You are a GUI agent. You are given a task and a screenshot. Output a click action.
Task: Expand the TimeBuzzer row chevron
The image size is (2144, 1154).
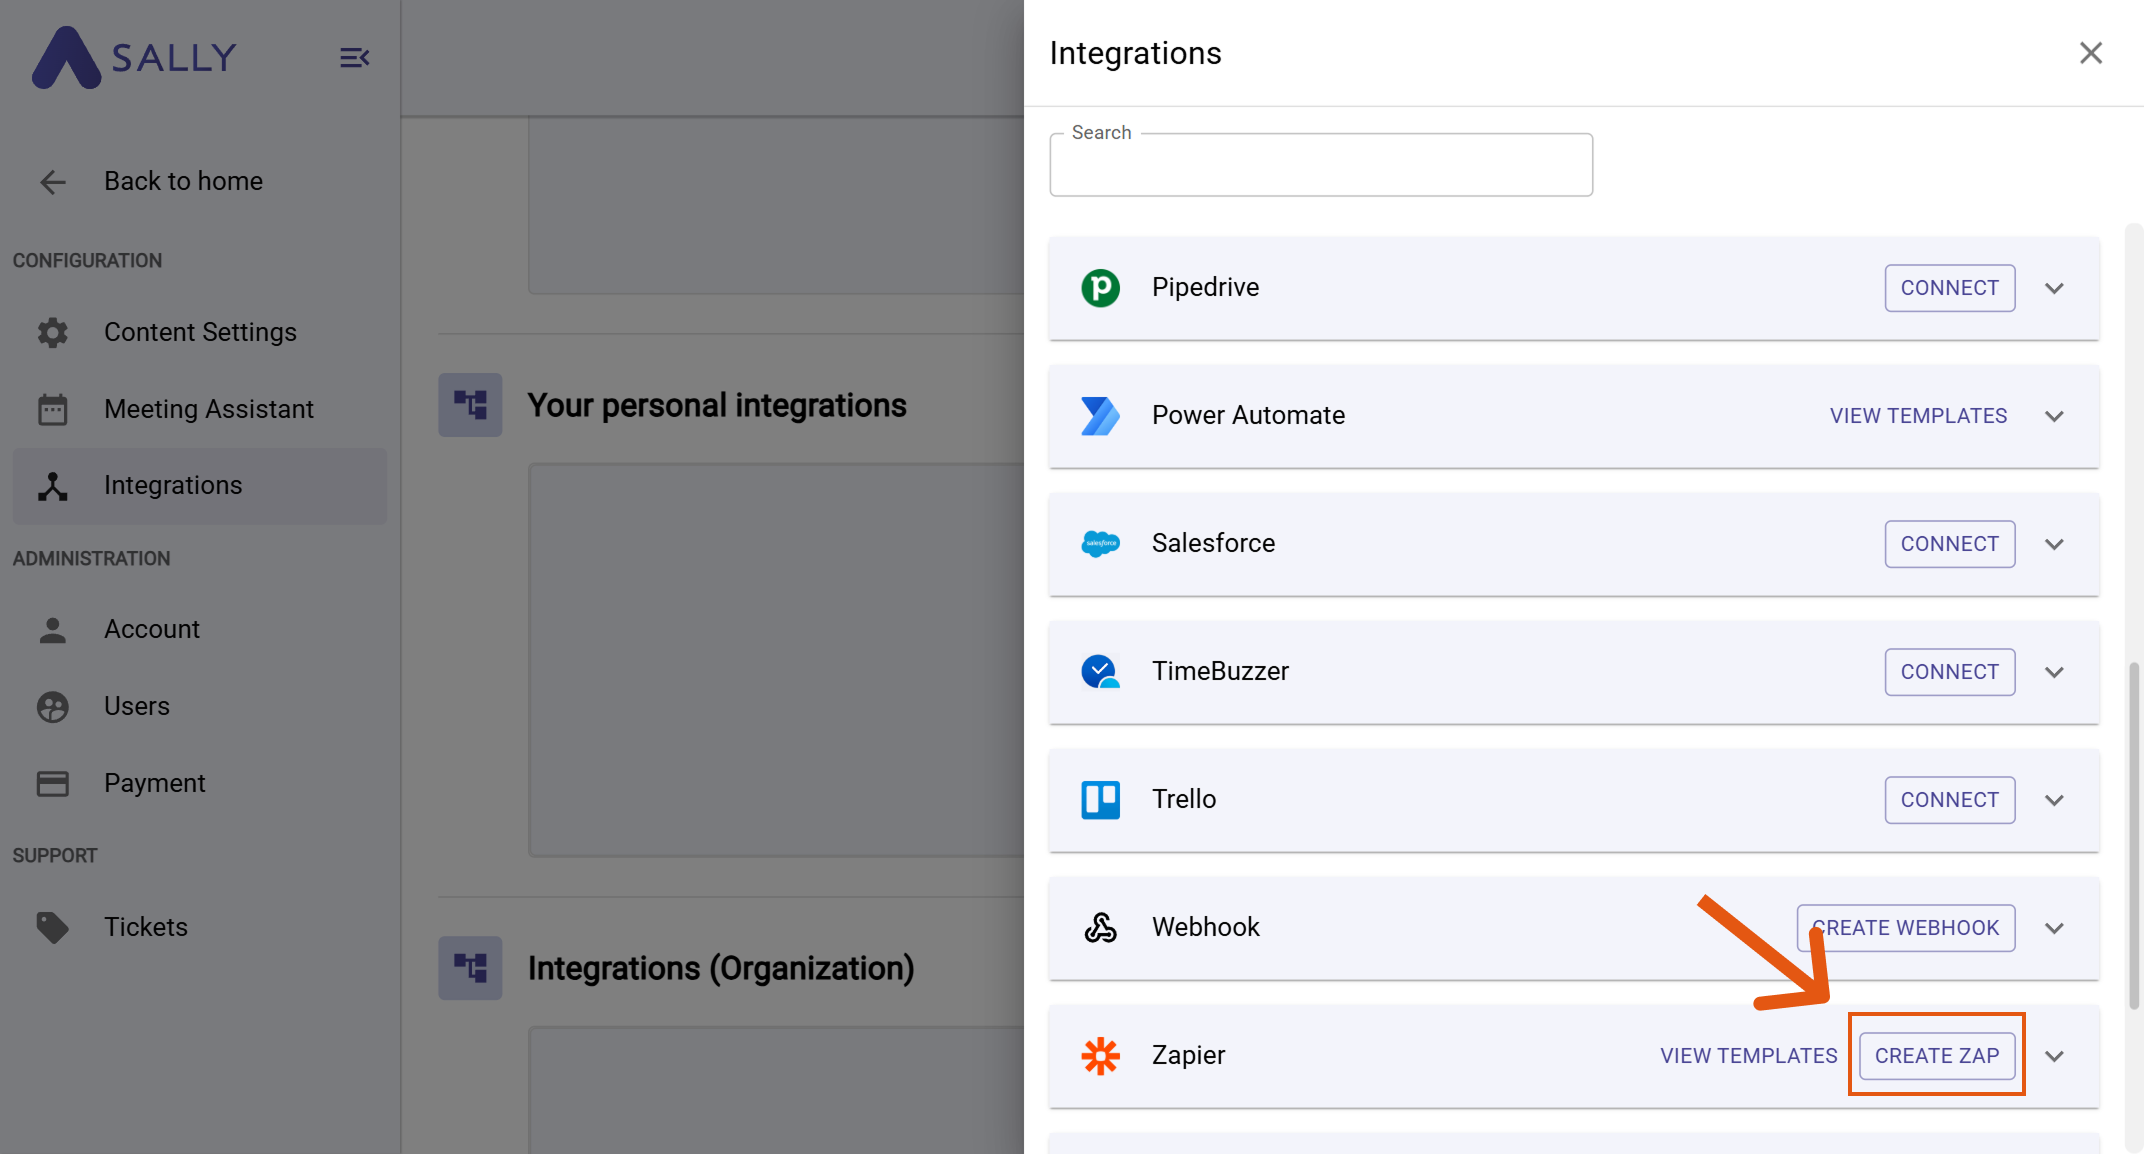2054,672
